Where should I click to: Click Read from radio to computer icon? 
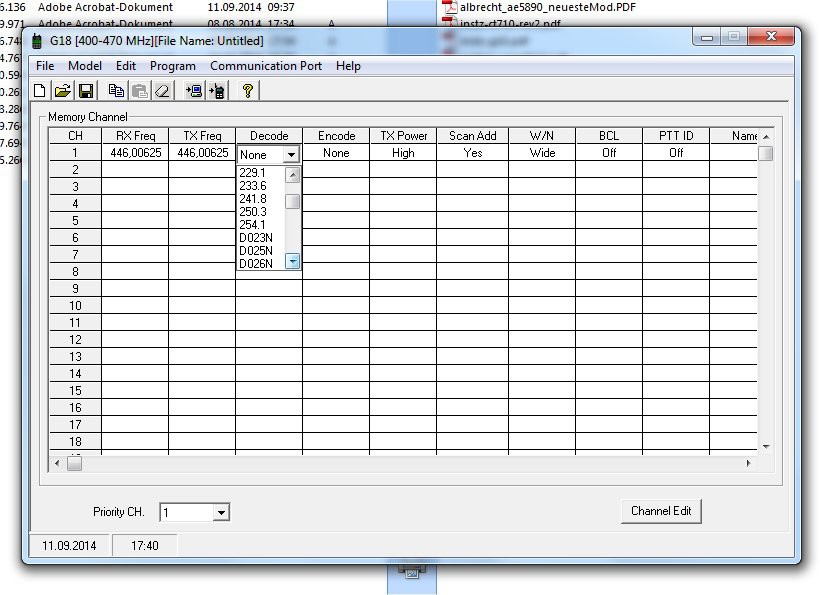(193, 91)
